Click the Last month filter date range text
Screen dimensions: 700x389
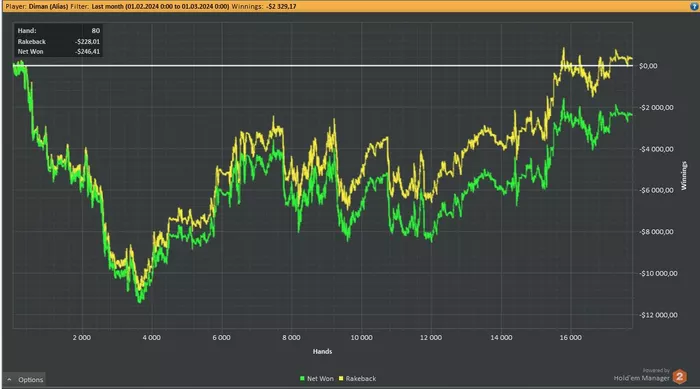coord(160,7)
